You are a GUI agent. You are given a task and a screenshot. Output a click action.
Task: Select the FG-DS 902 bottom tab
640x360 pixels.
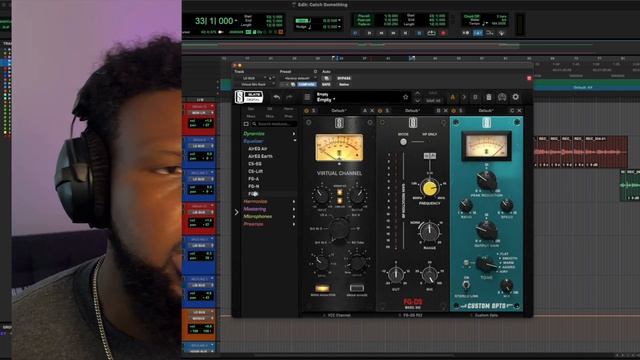[412, 315]
